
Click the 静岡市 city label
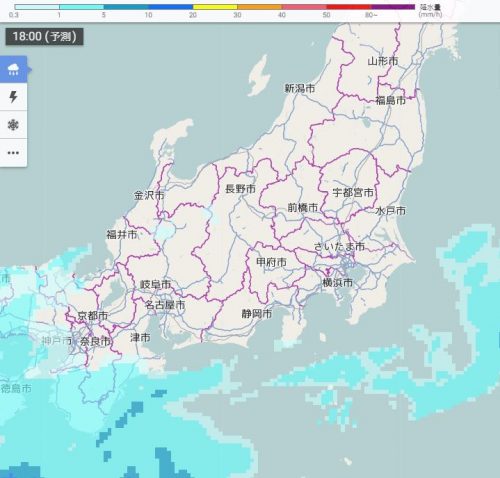point(257,314)
